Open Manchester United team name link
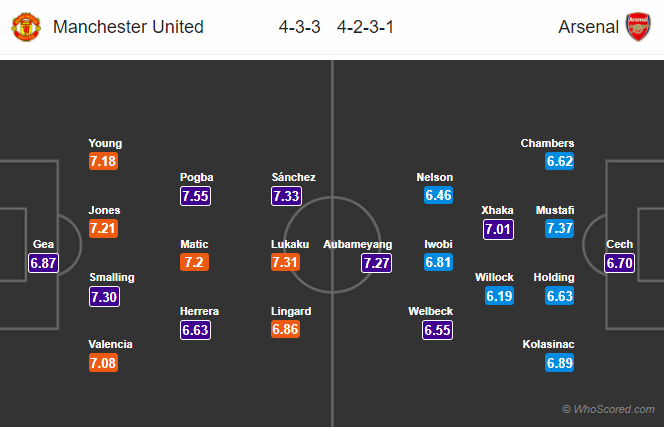Screen dimensions: 664x427 pos(128,27)
